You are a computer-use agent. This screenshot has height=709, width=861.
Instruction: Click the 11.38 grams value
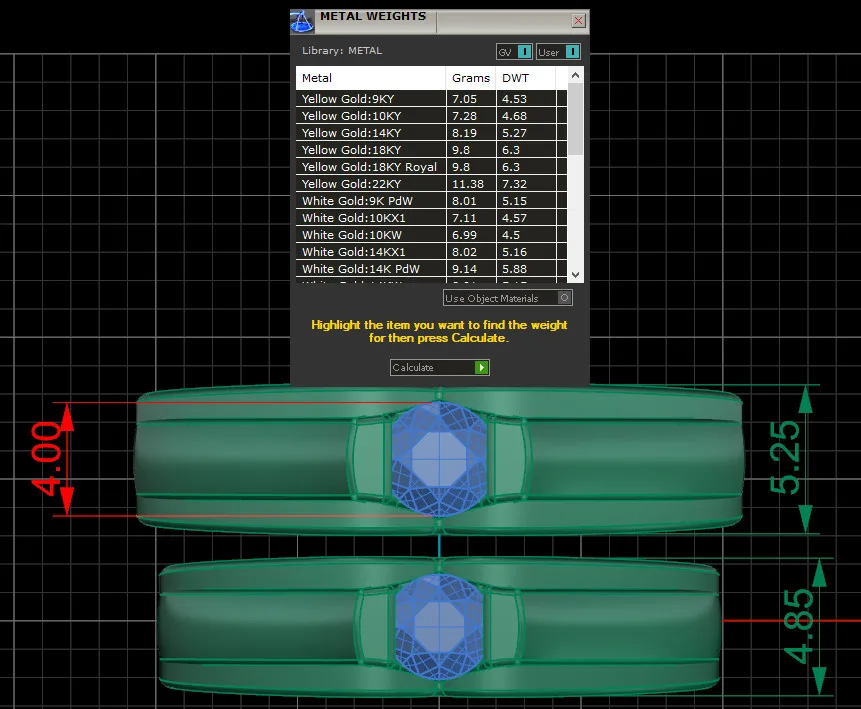coord(468,184)
